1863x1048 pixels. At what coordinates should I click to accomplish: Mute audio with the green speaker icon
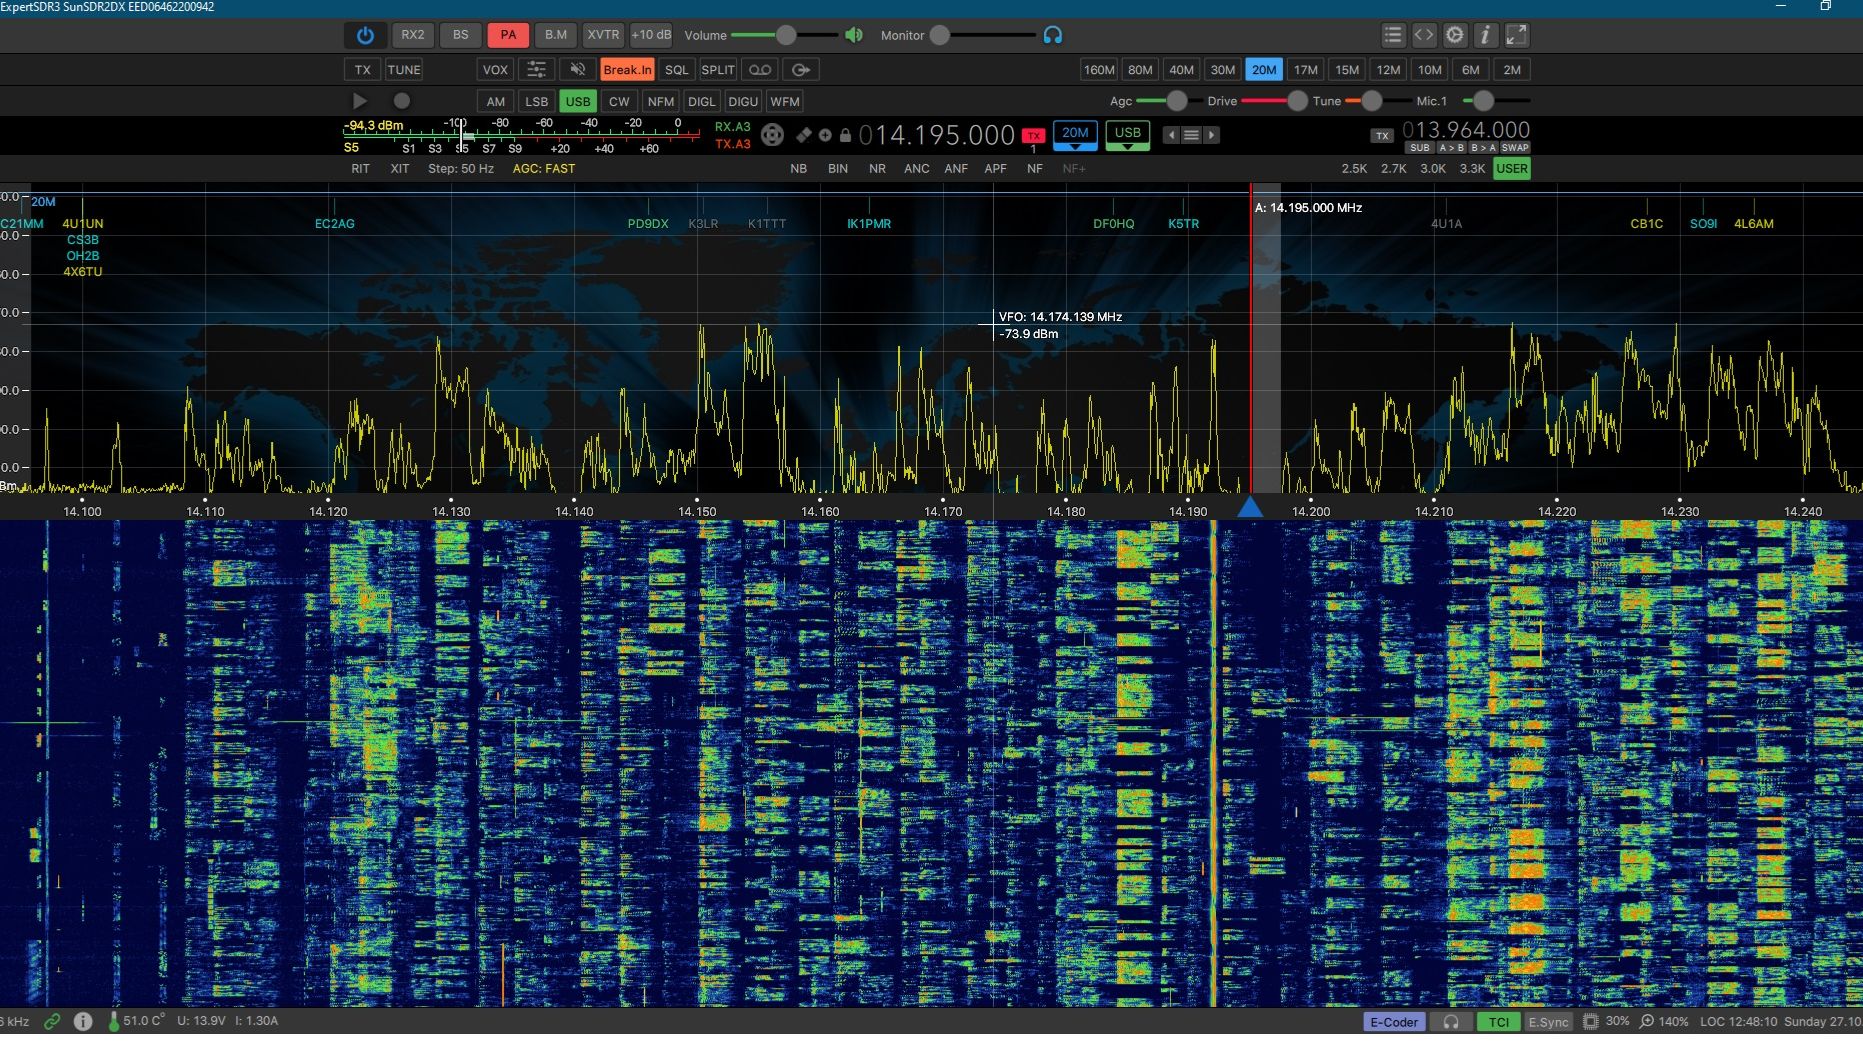tap(854, 35)
